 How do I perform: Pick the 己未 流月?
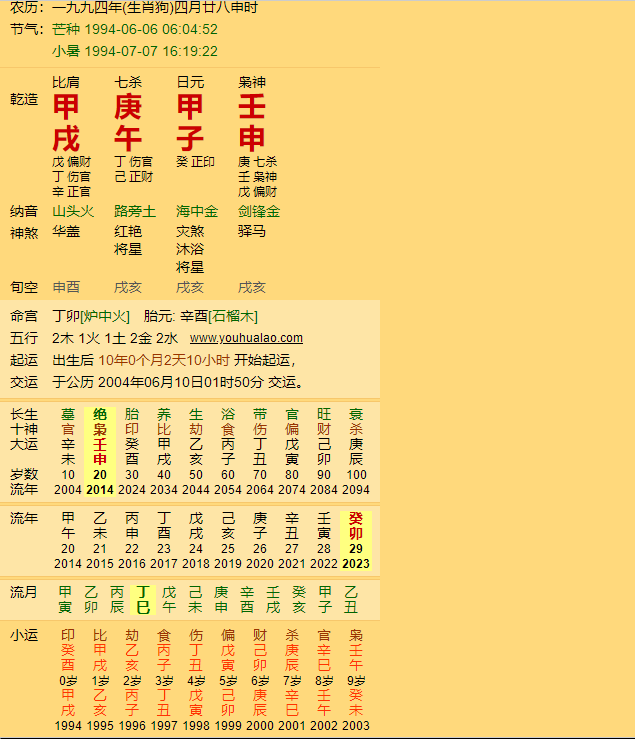coord(195,599)
